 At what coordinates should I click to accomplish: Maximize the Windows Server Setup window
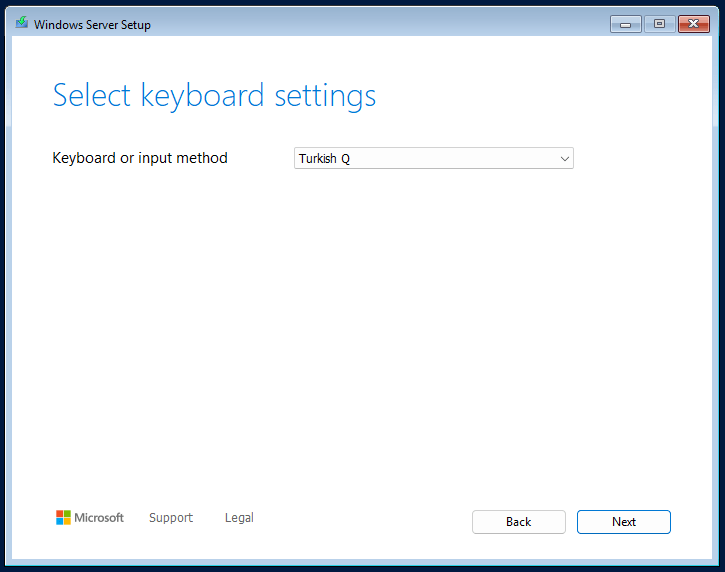click(659, 24)
